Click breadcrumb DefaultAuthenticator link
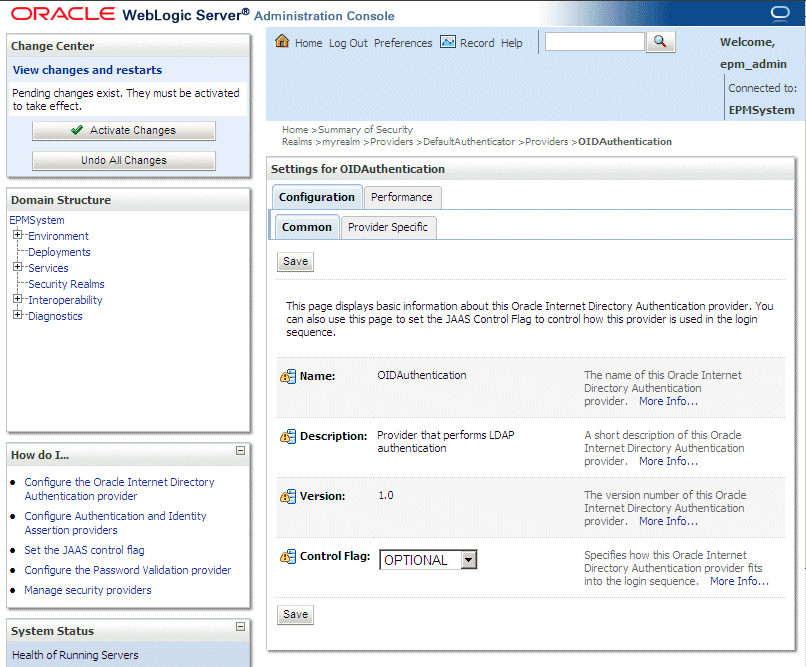This screenshot has height=667, width=806. tap(469, 141)
